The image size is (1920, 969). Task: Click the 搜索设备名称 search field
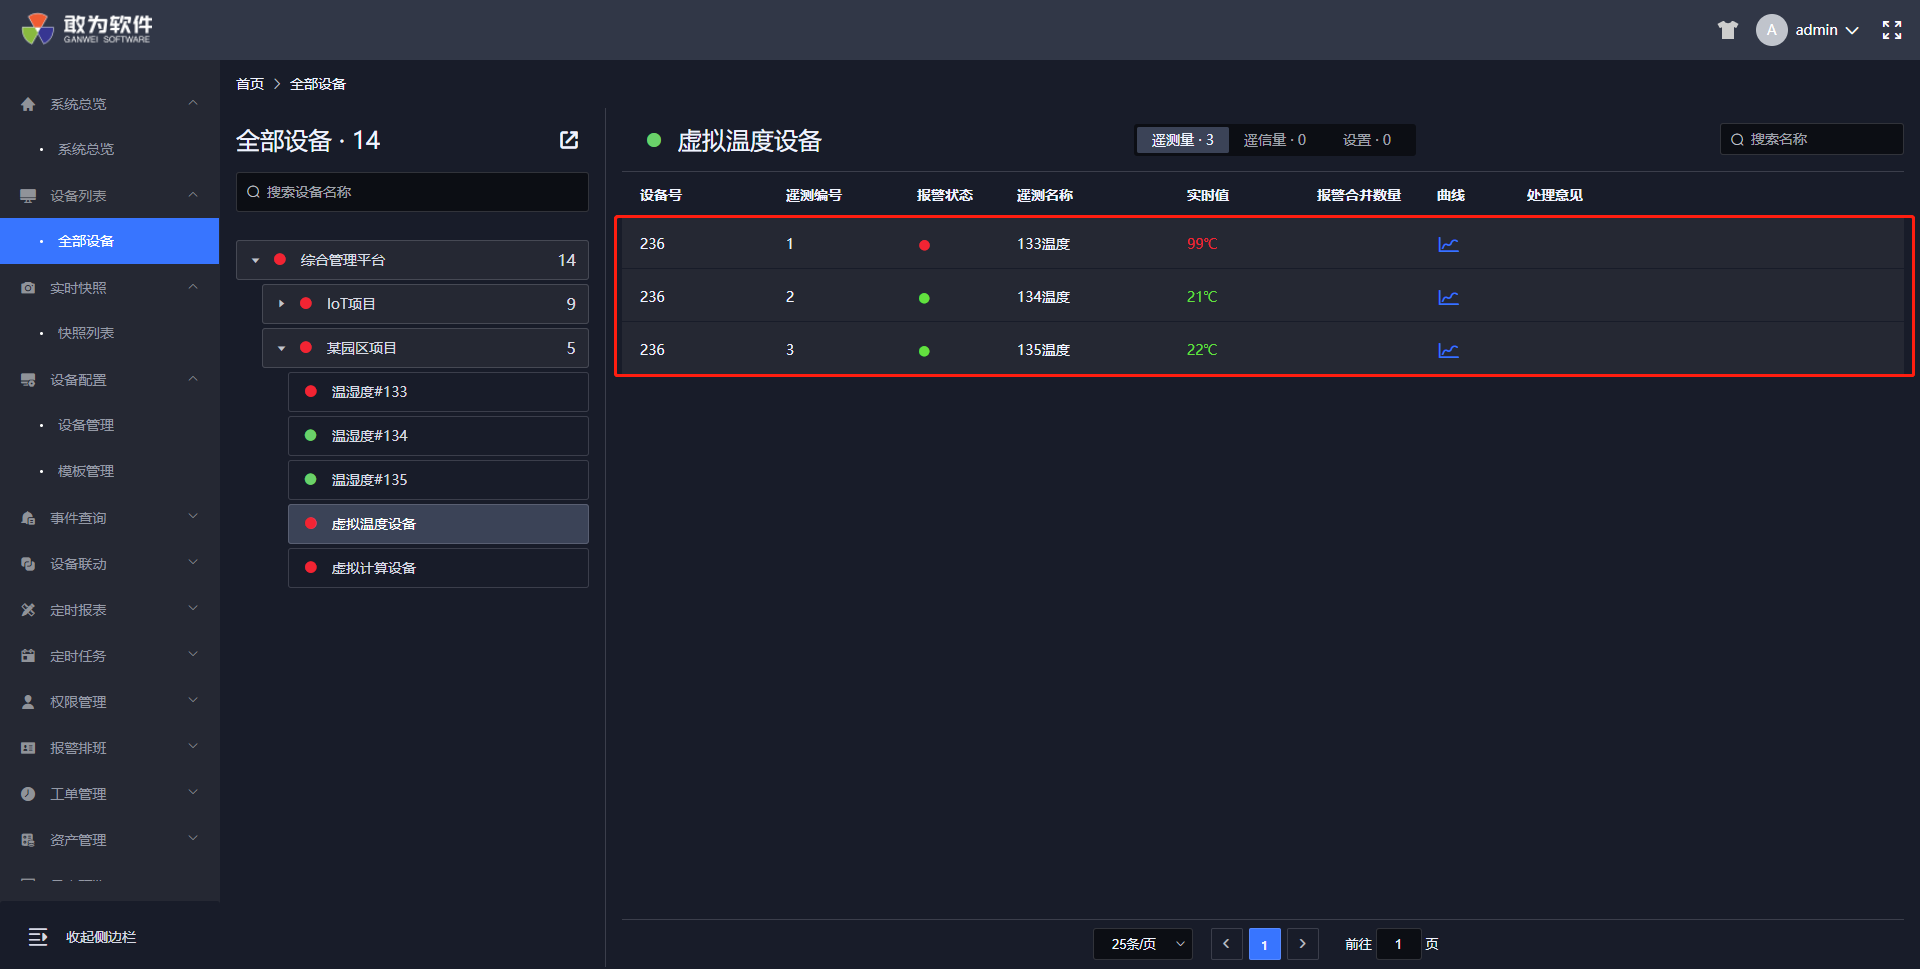coord(412,192)
